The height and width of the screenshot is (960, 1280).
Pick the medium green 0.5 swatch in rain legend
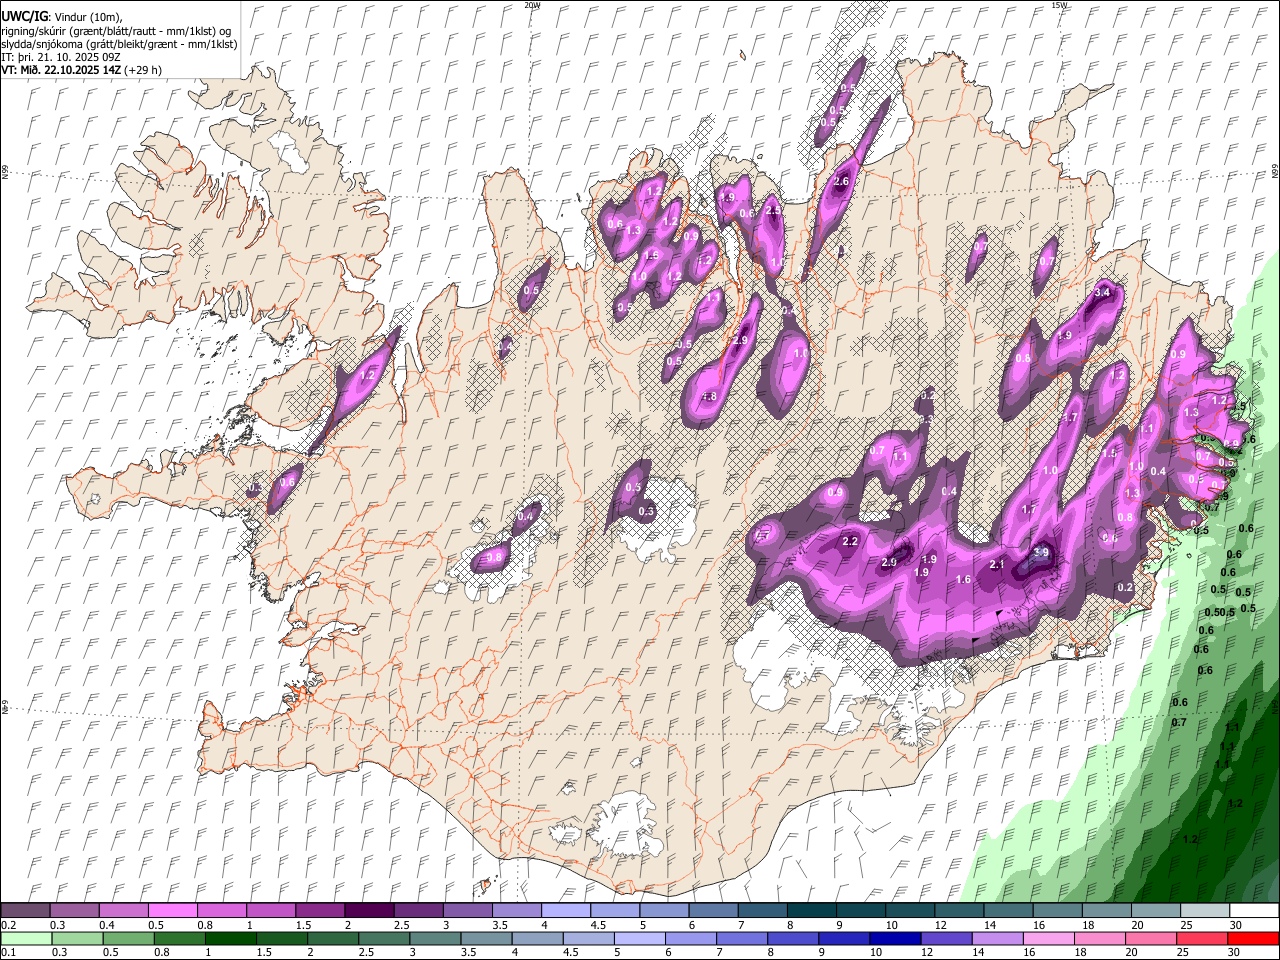point(128,939)
